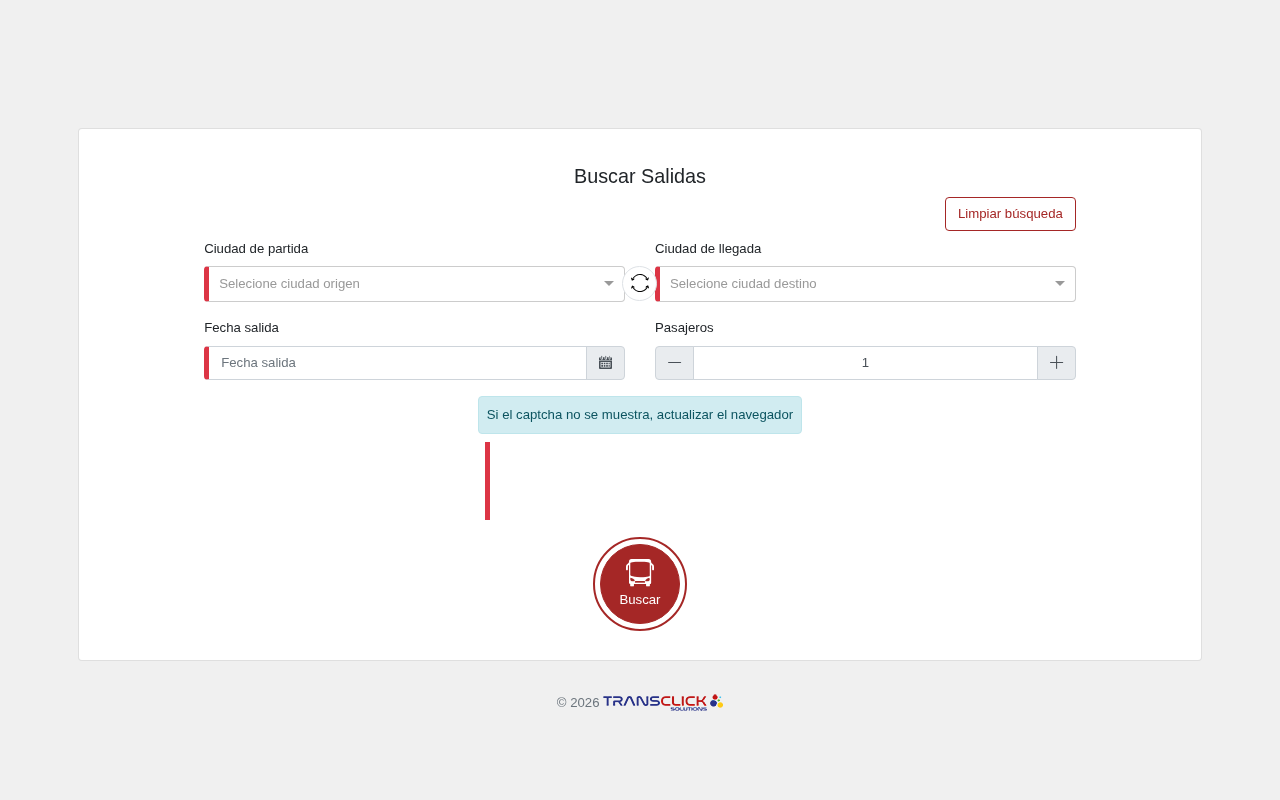The width and height of the screenshot is (1280, 800).
Task: Click the origin city dropdown arrow
Action: click(609, 284)
